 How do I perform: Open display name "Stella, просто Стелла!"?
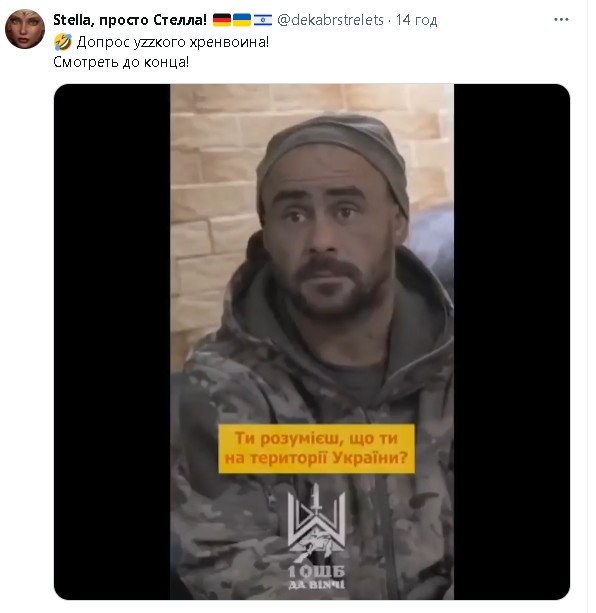coord(130,20)
